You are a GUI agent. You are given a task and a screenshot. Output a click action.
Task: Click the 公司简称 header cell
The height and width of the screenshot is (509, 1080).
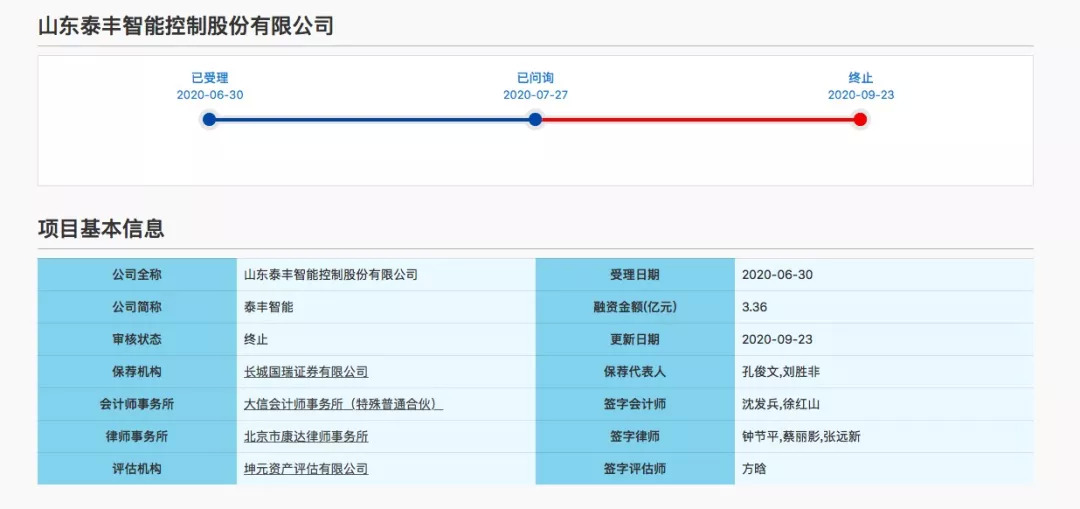pyautogui.click(x=137, y=307)
